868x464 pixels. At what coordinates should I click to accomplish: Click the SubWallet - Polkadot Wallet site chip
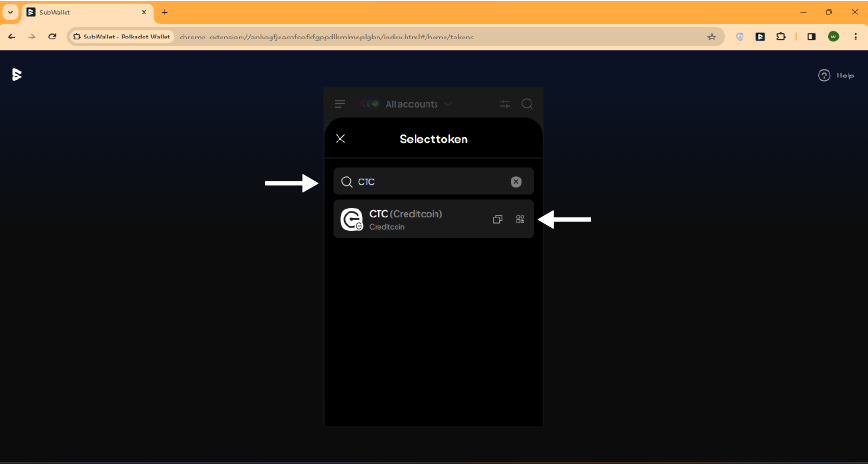pyautogui.click(x=122, y=37)
